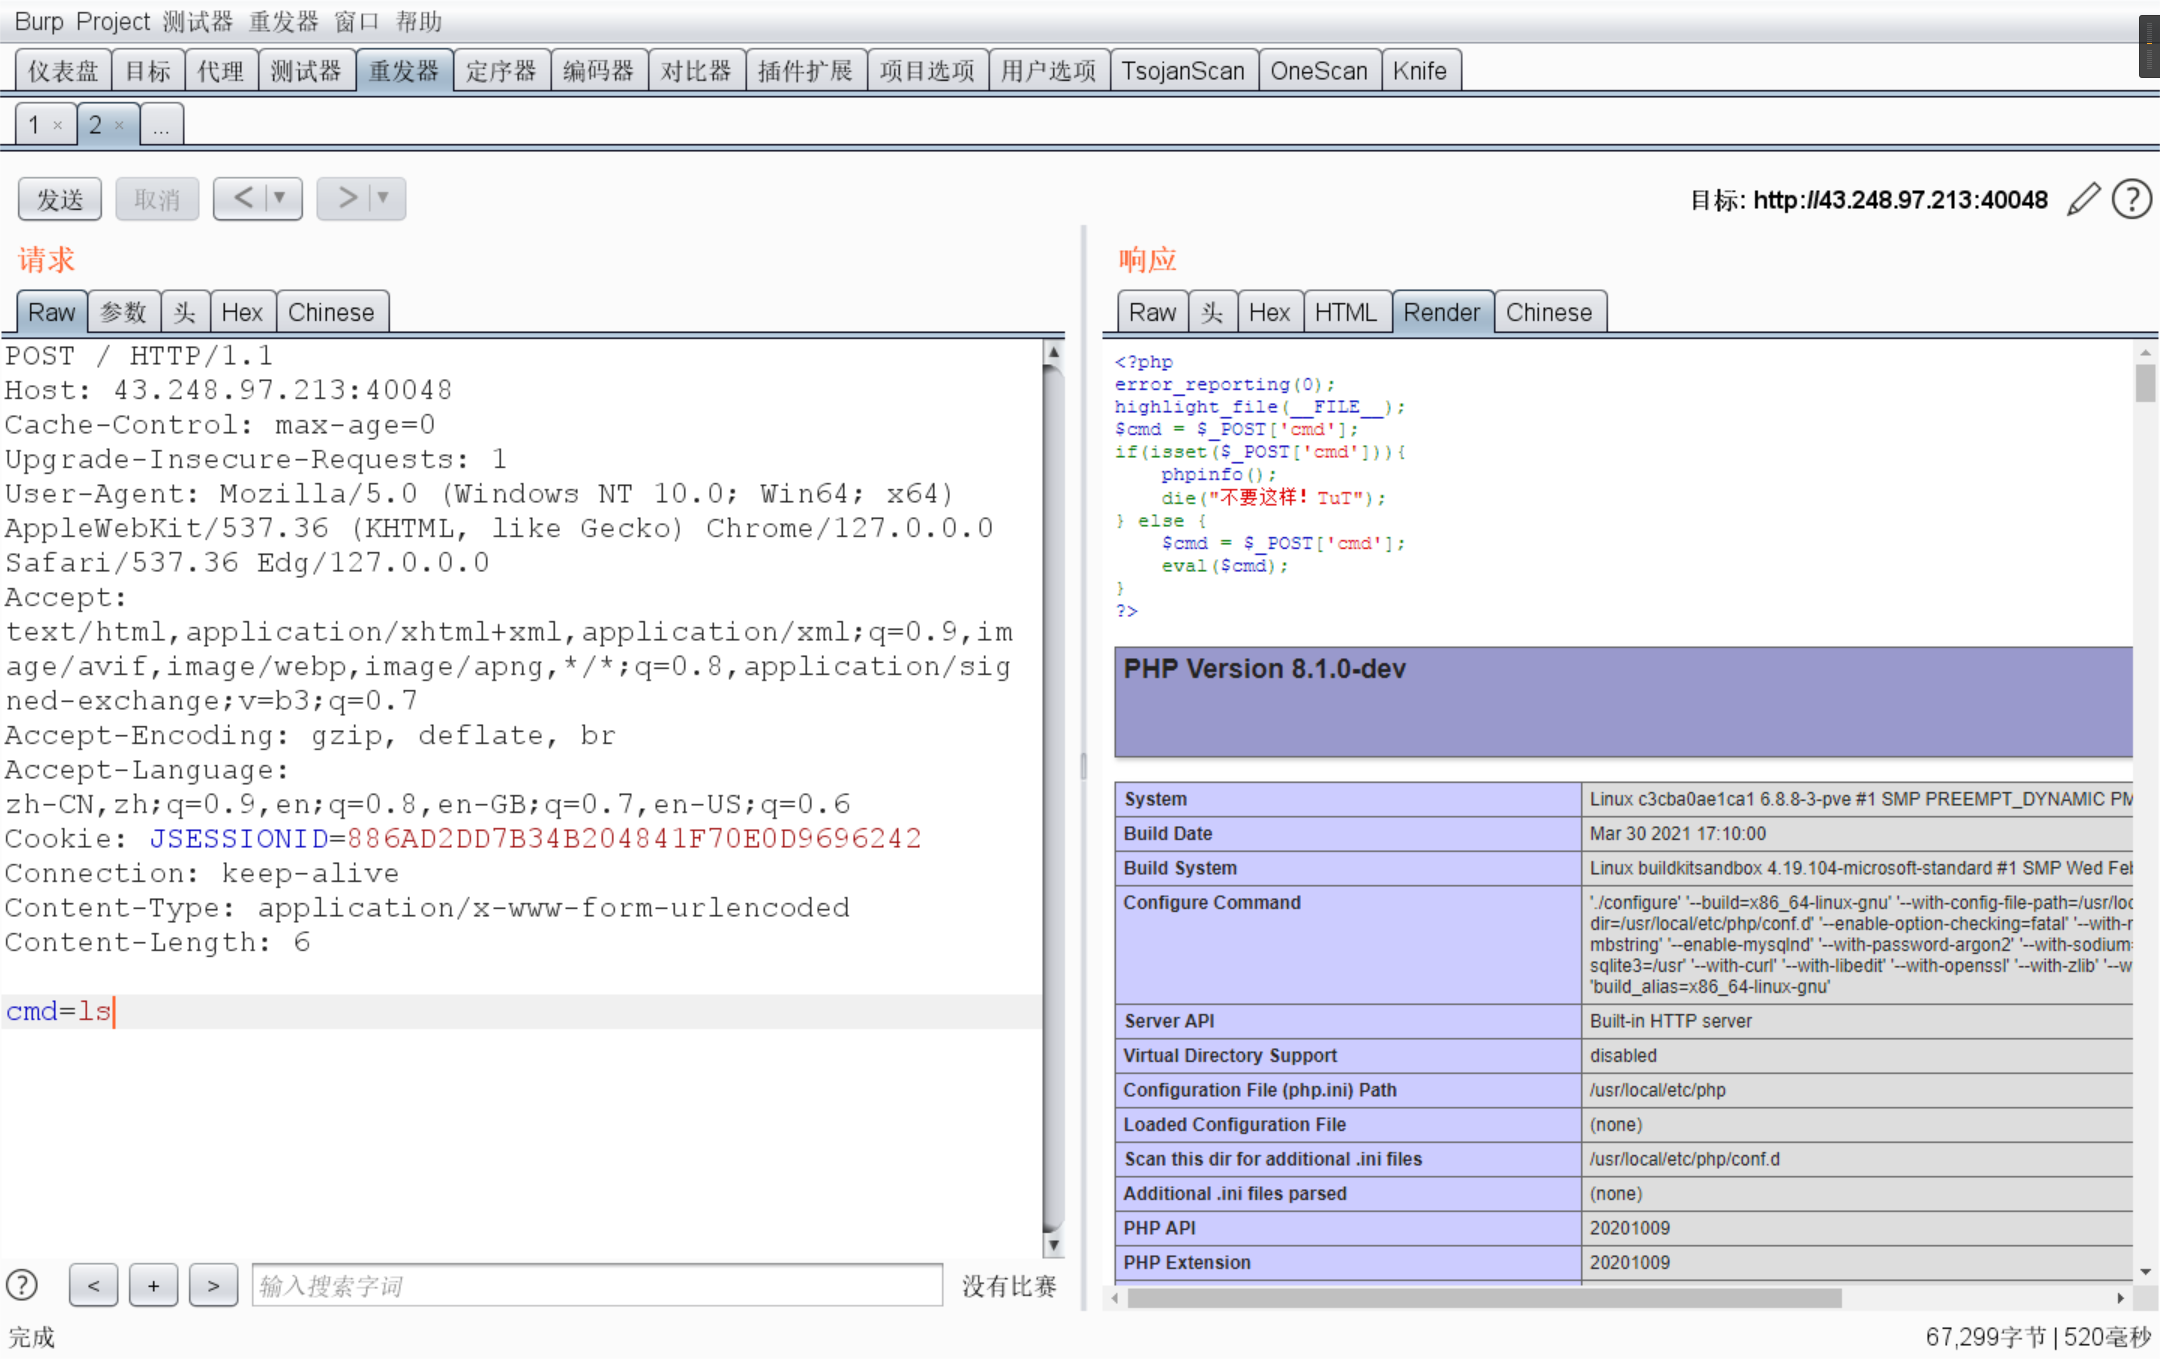Open the 插件扩展 tab
The image size is (2160, 1359).
click(806, 71)
